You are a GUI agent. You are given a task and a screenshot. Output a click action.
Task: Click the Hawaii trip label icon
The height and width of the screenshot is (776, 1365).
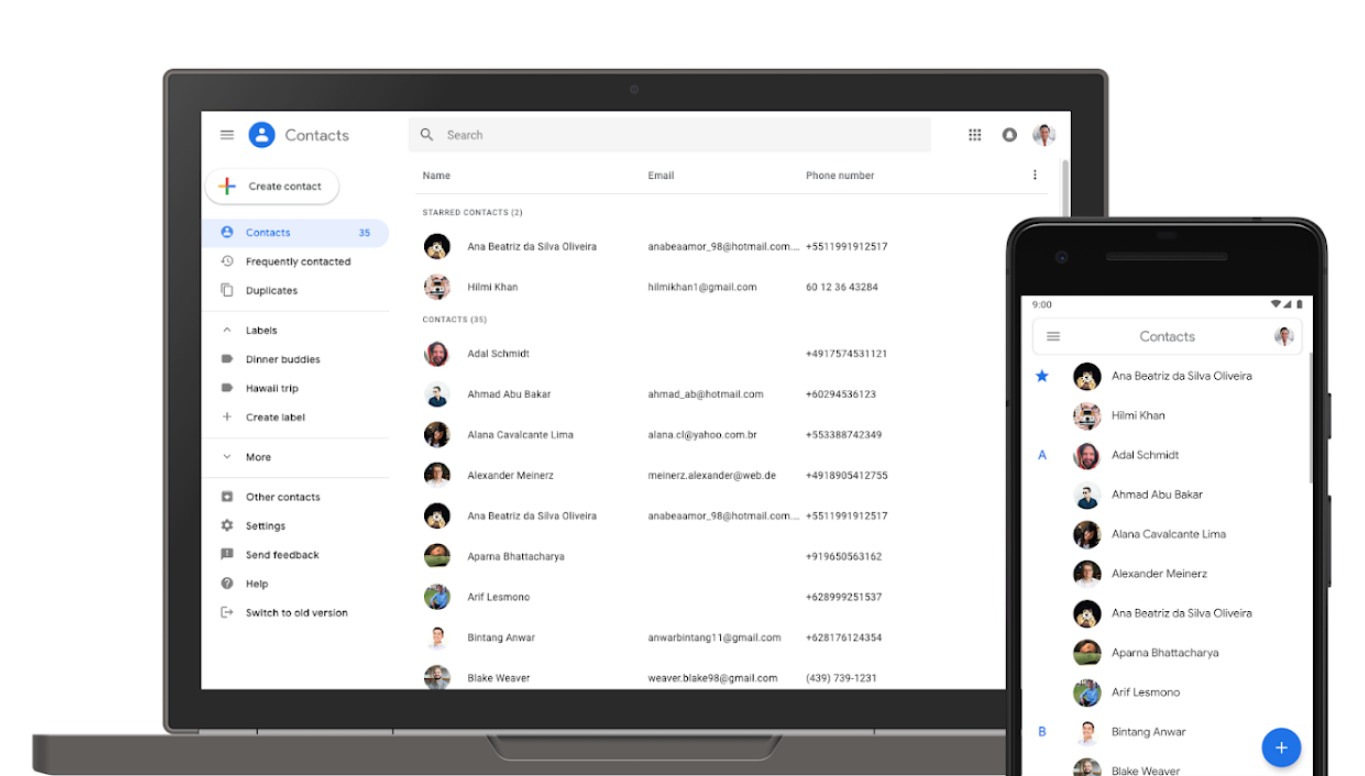tap(227, 388)
